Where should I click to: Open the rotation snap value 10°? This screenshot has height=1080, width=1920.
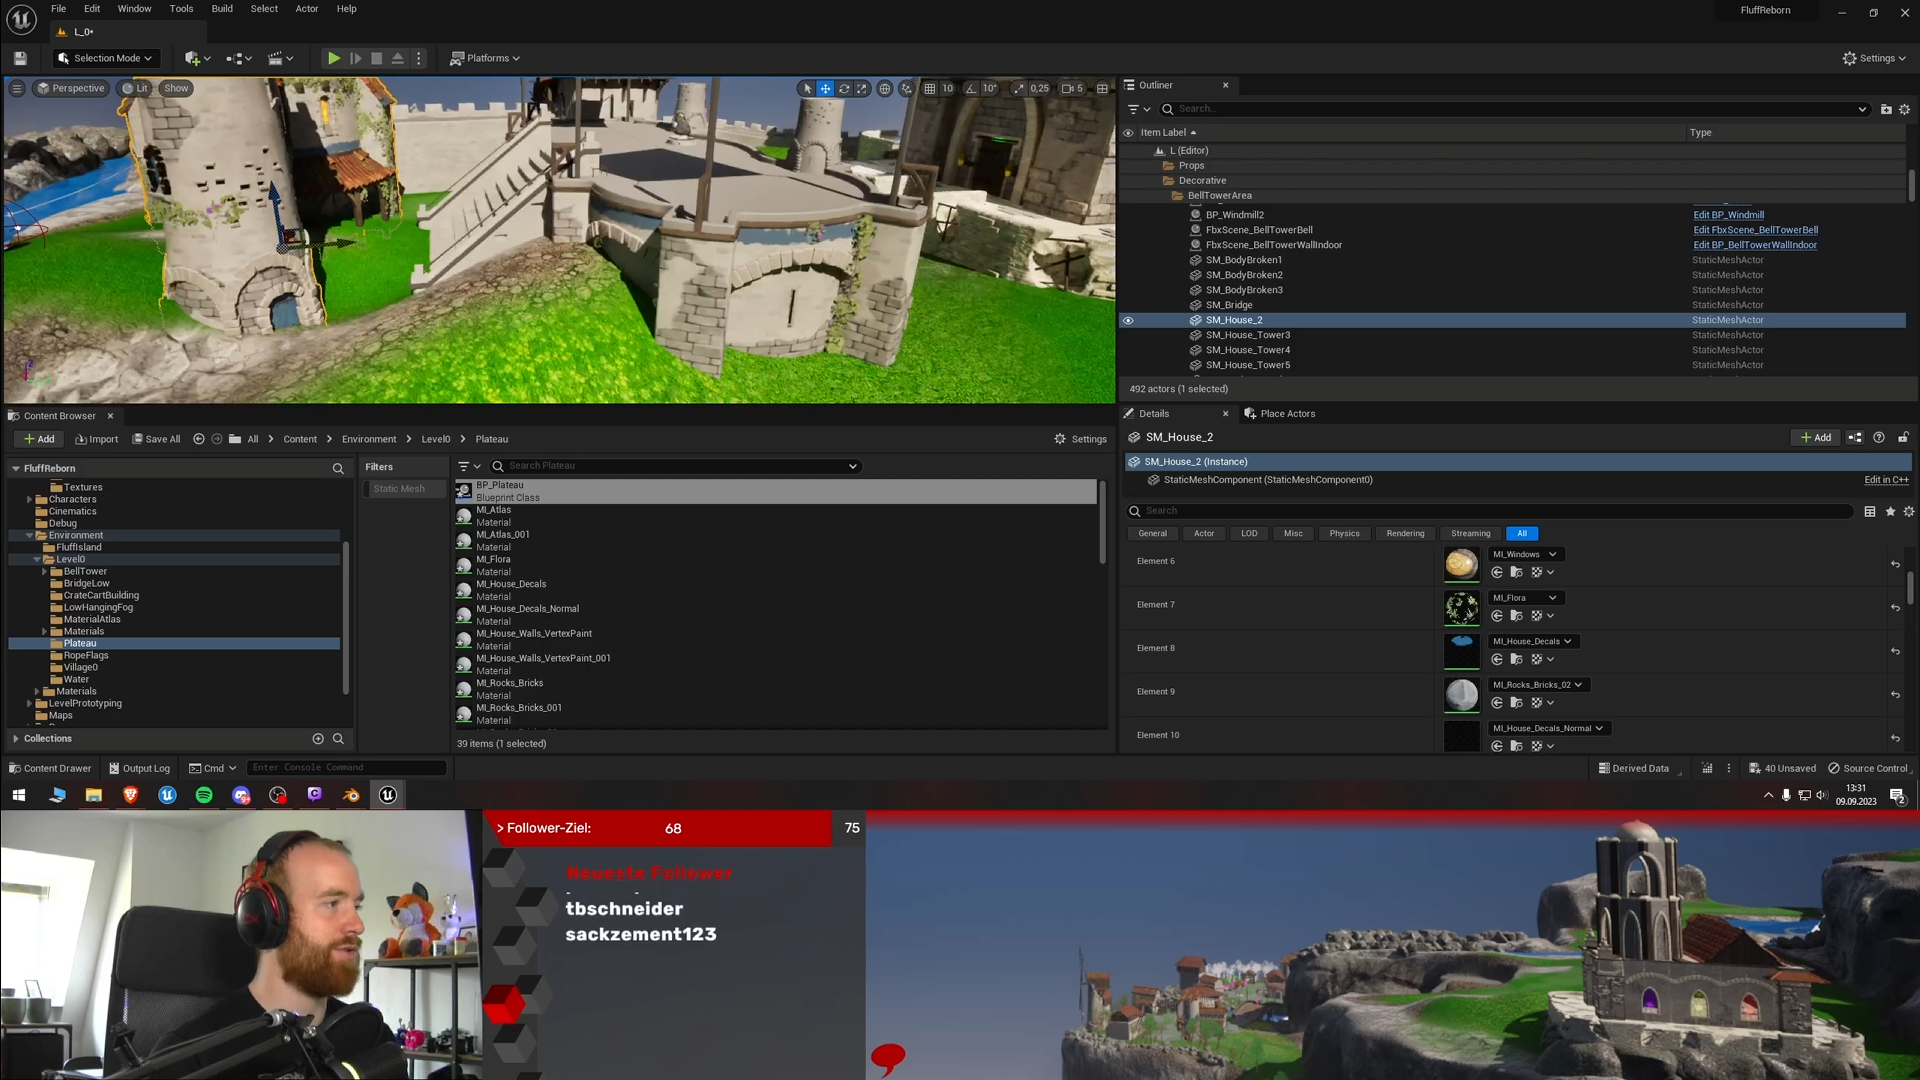[989, 88]
